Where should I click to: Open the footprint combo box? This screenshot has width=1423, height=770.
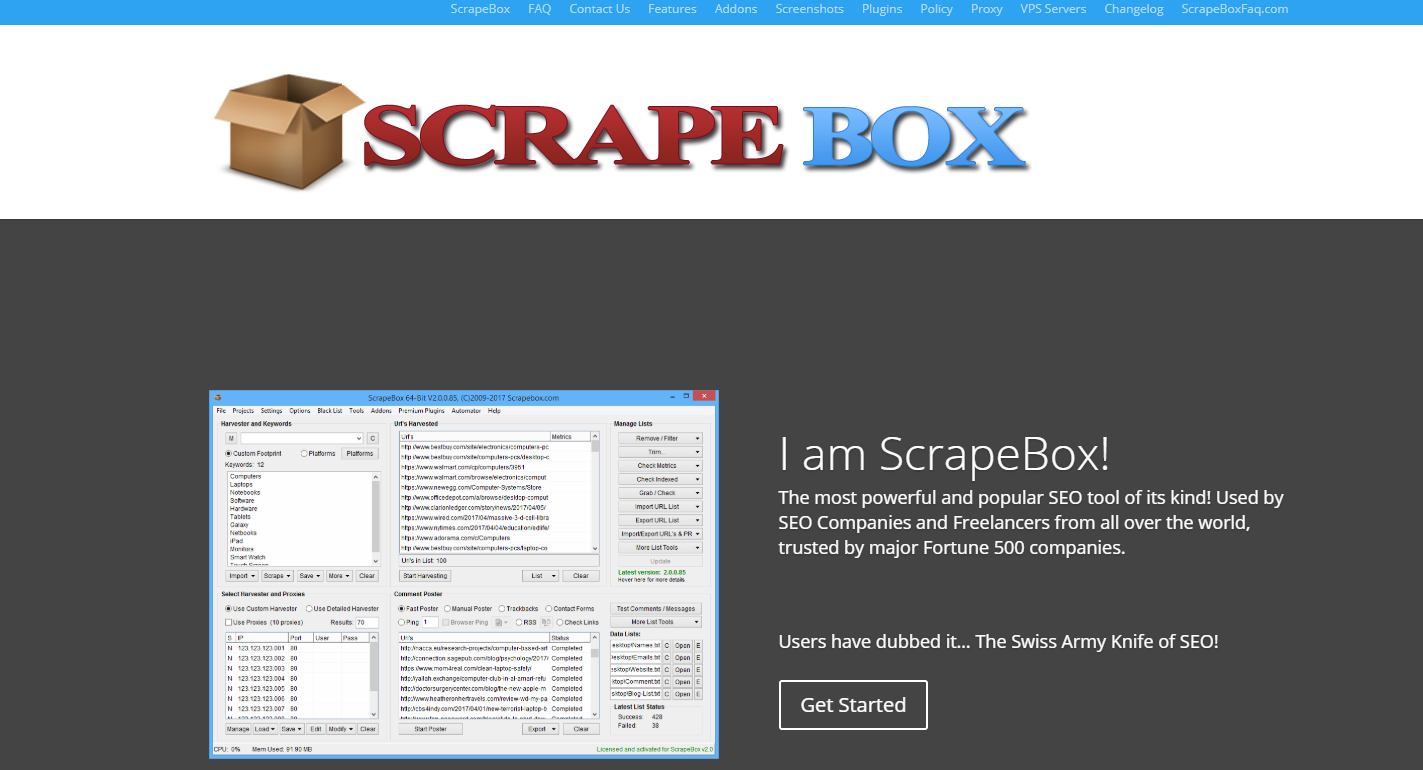pos(302,438)
